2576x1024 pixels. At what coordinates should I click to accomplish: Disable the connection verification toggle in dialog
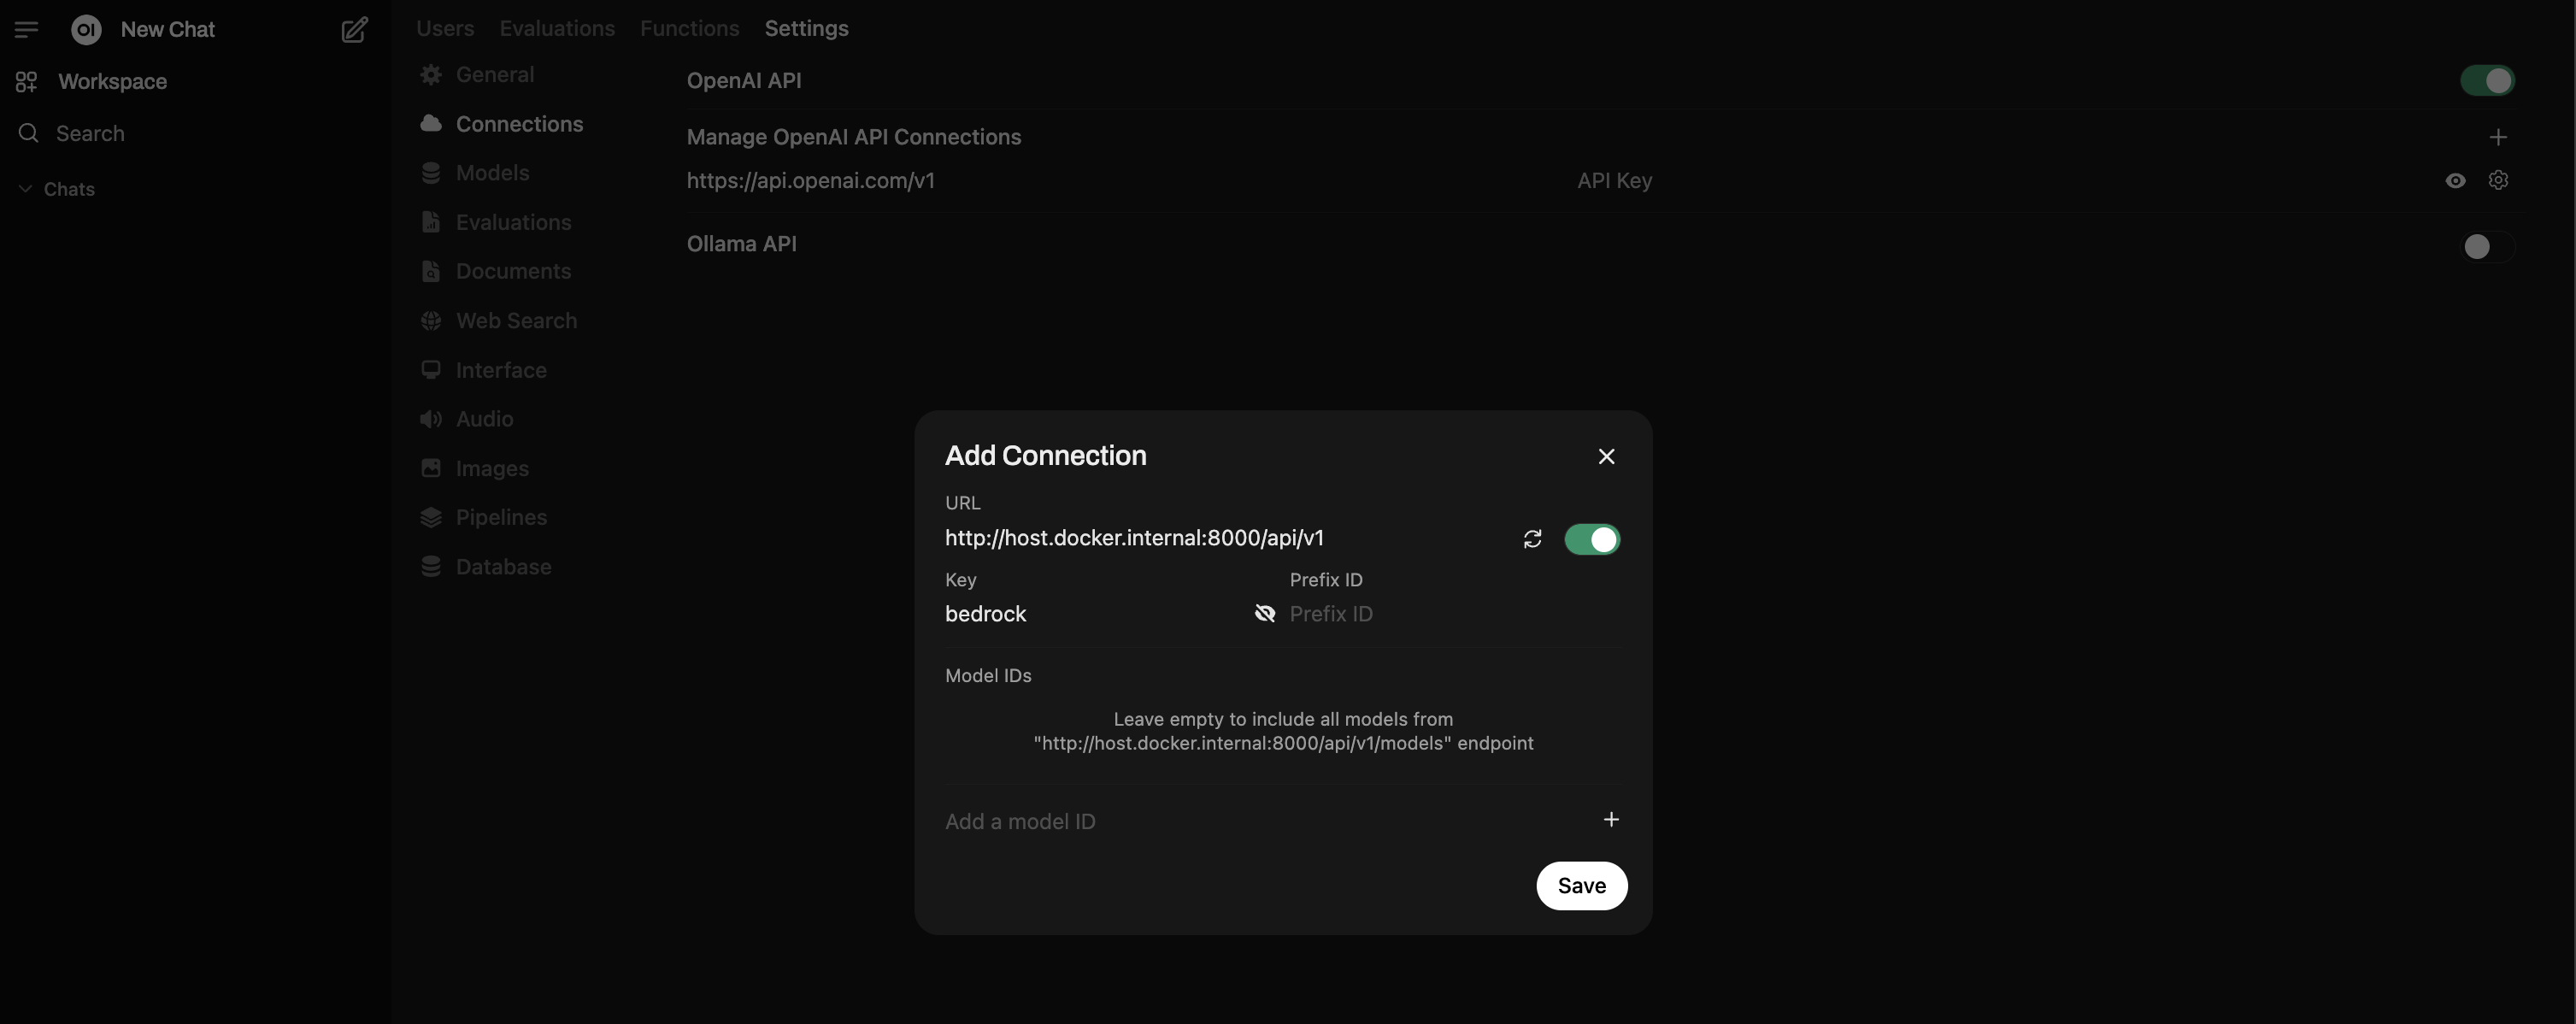[1593, 539]
